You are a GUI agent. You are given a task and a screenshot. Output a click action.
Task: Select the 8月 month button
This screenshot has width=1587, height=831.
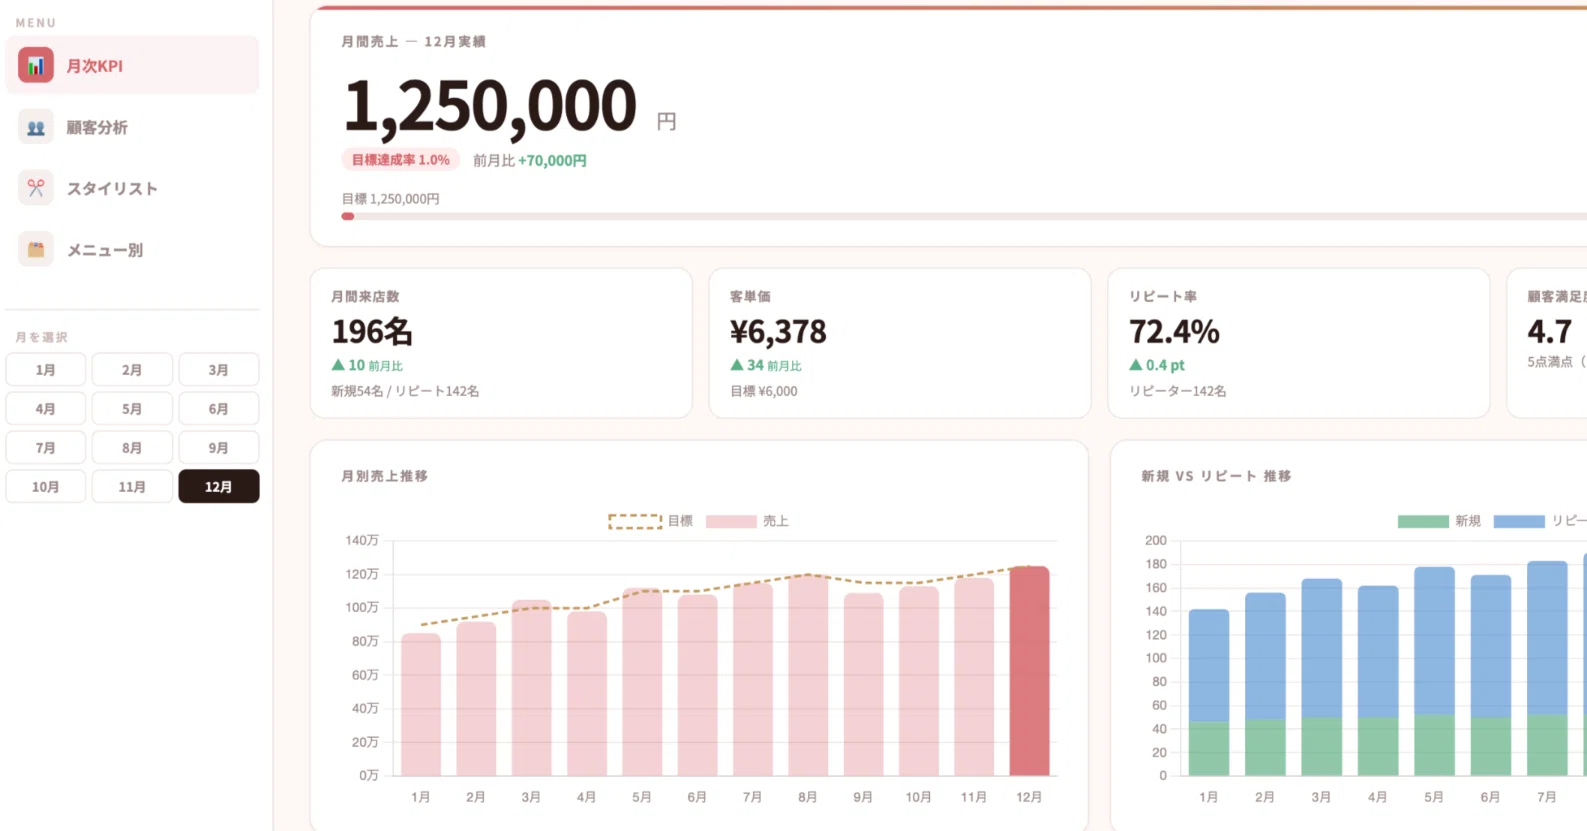coord(132,448)
